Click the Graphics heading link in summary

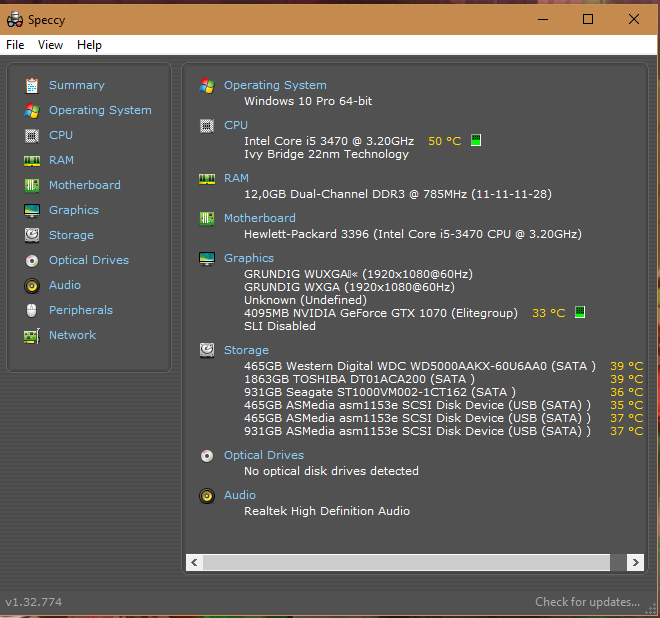(x=248, y=258)
